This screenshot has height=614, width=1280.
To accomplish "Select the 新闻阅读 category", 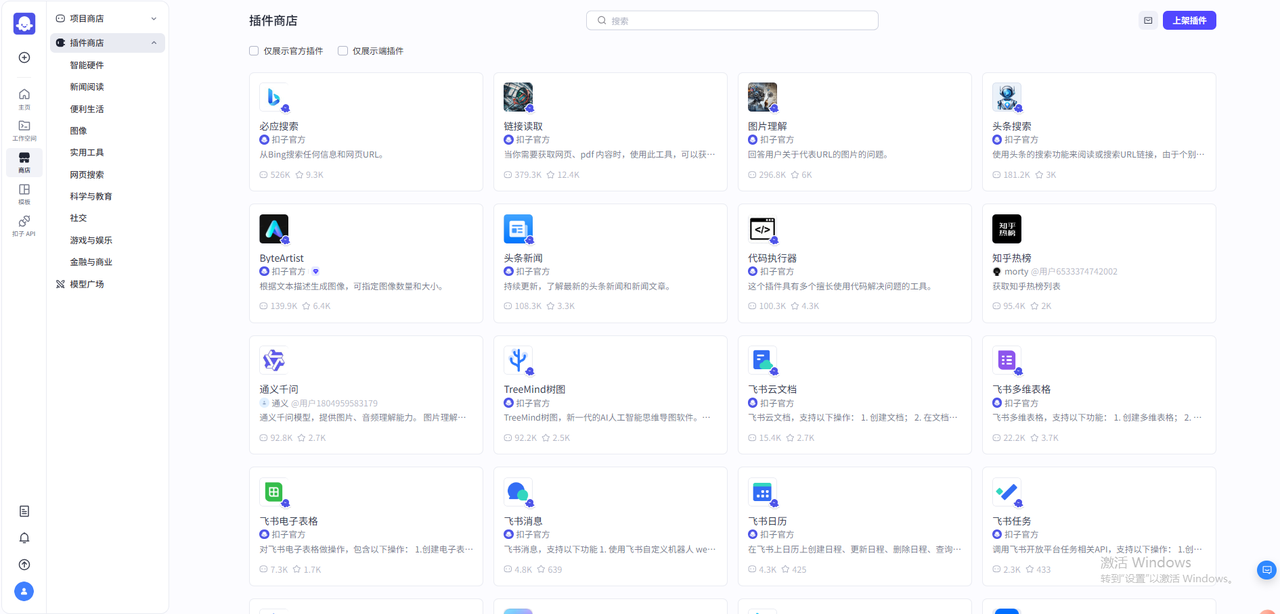I will (x=86, y=87).
